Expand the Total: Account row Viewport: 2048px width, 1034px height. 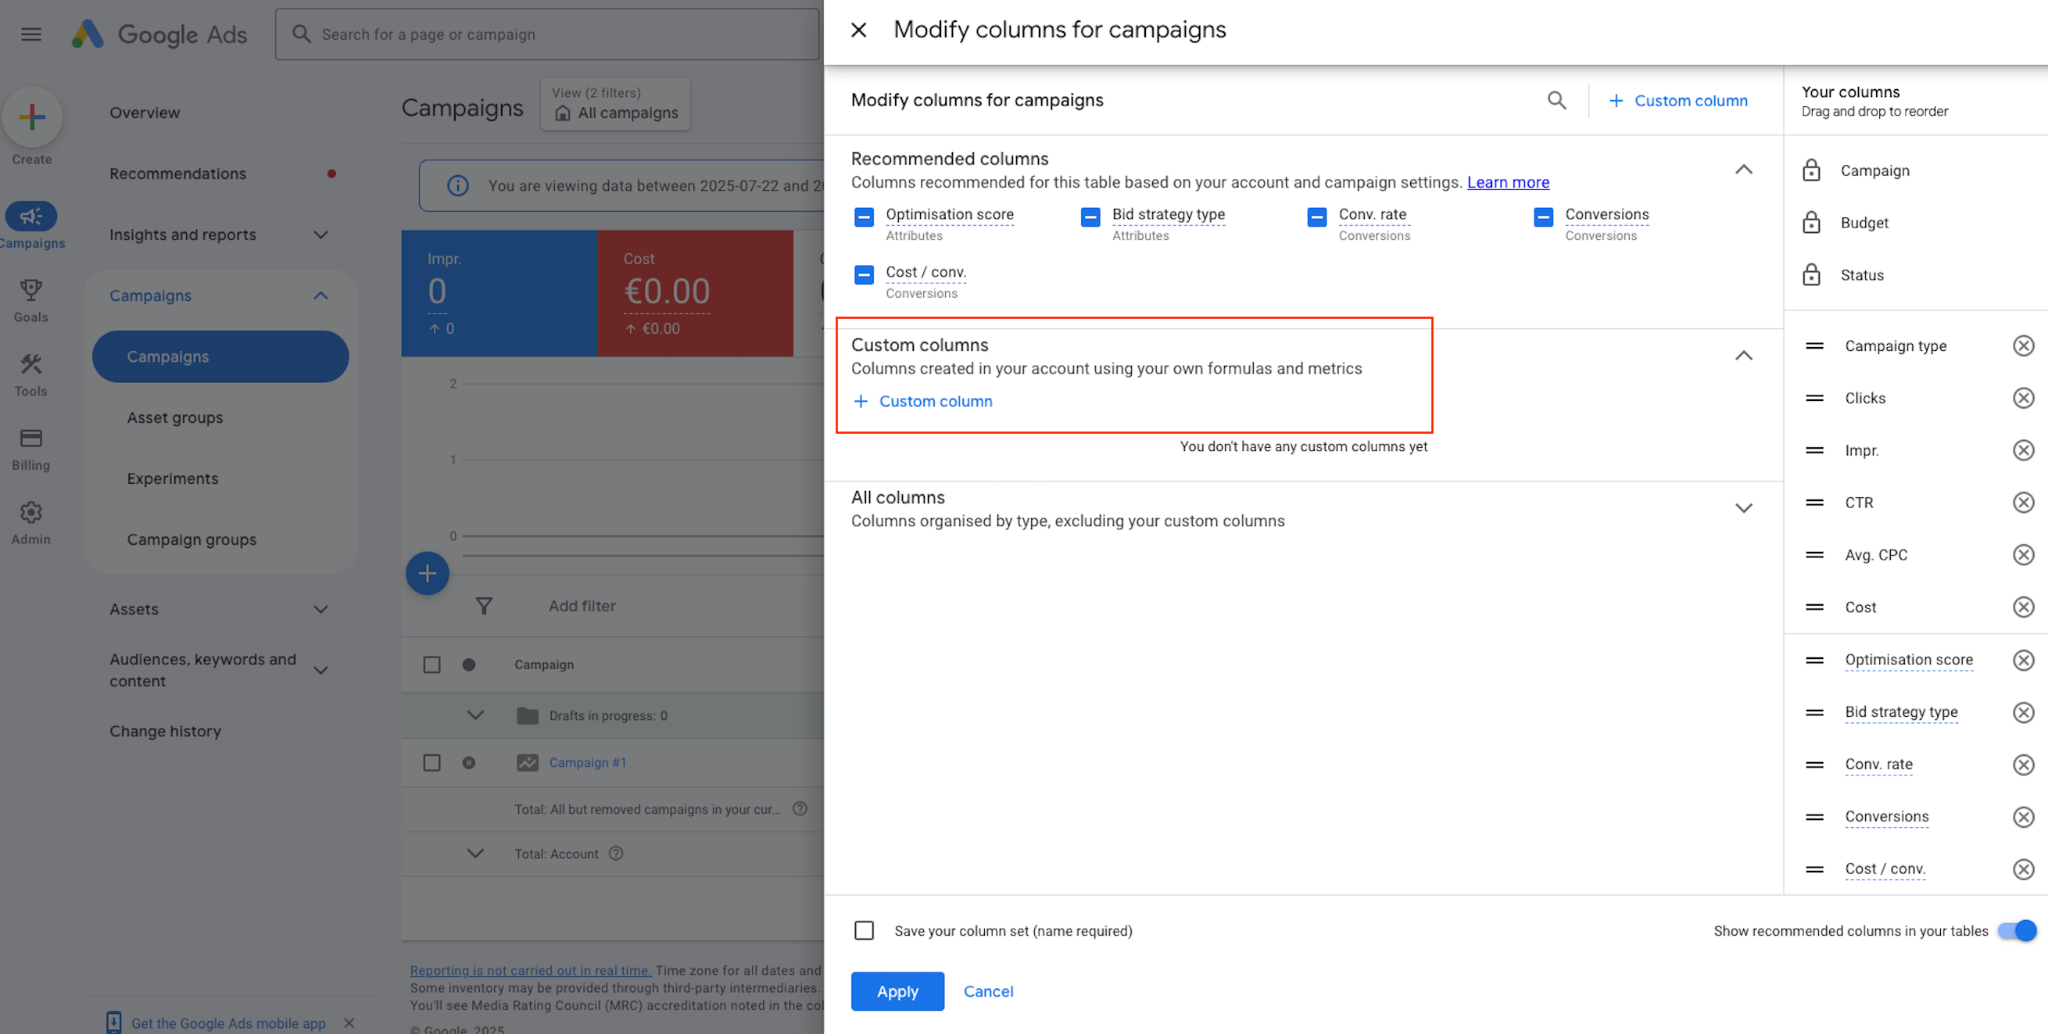pyautogui.click(x=475, y=853)
